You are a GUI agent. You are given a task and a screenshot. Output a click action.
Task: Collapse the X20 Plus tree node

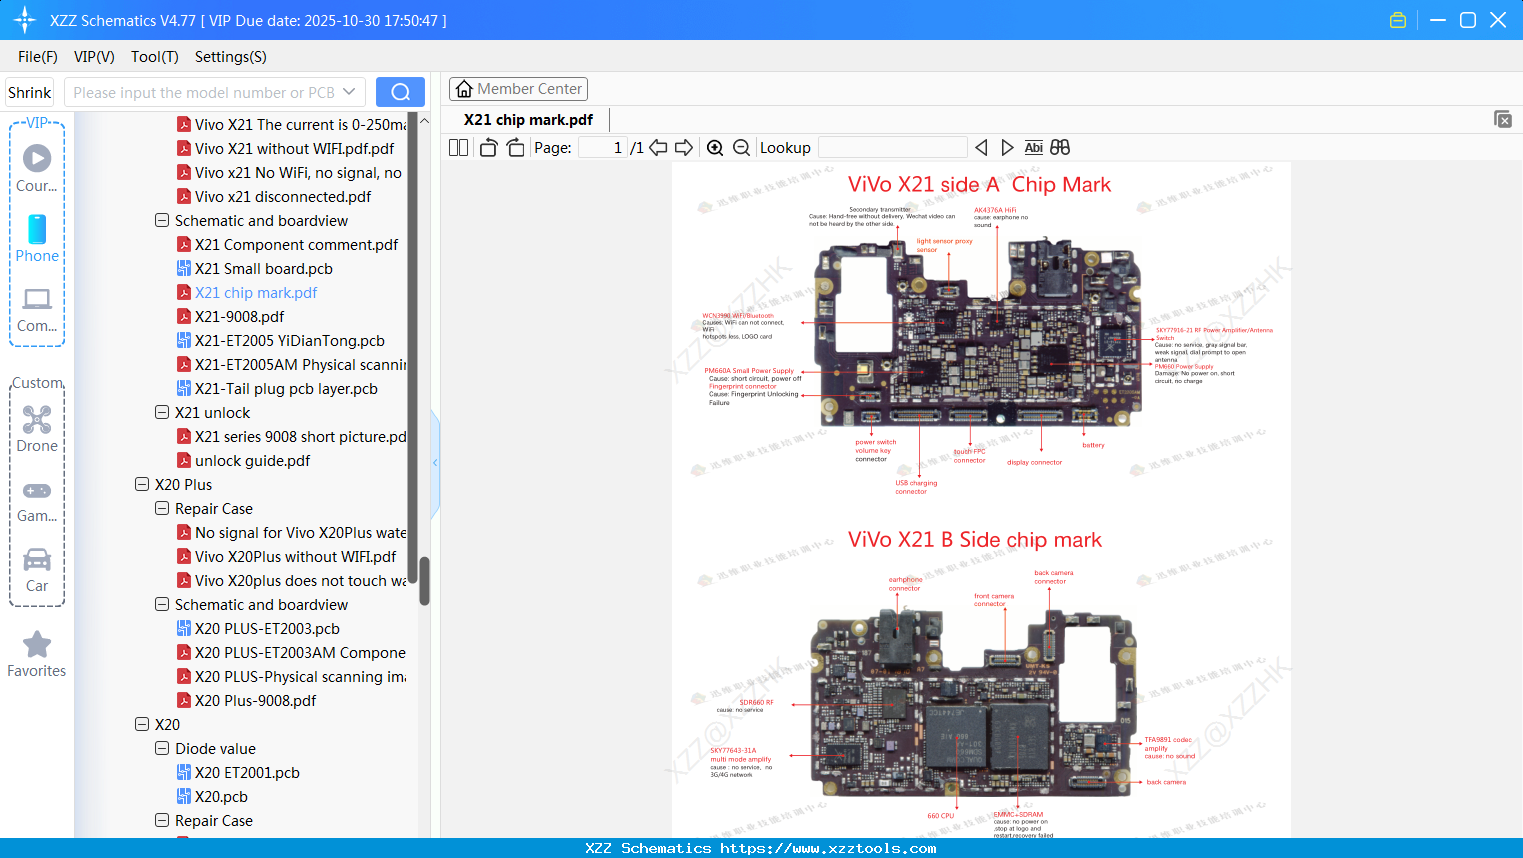(x=141, y=484)
